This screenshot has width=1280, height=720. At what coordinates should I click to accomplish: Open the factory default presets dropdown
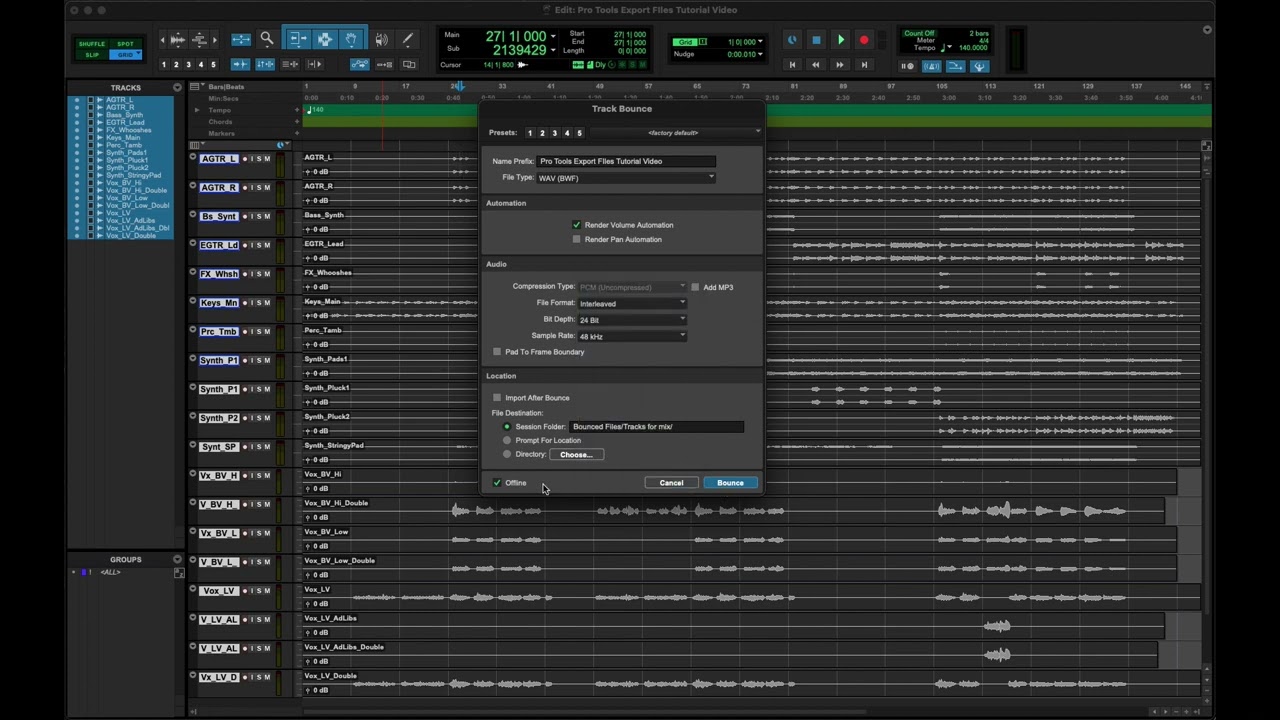tap(675, 133)
